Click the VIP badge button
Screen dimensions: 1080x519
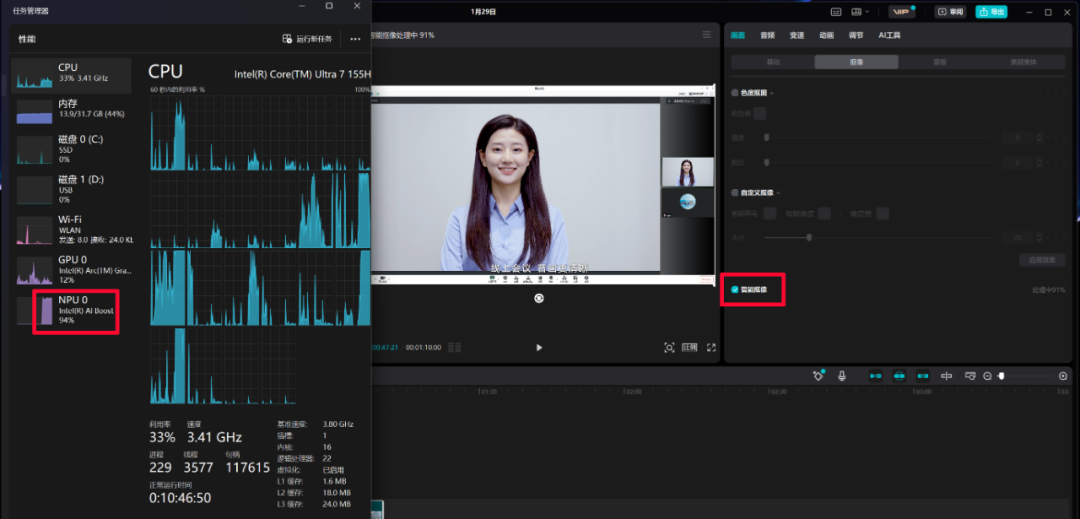point(901,12)
